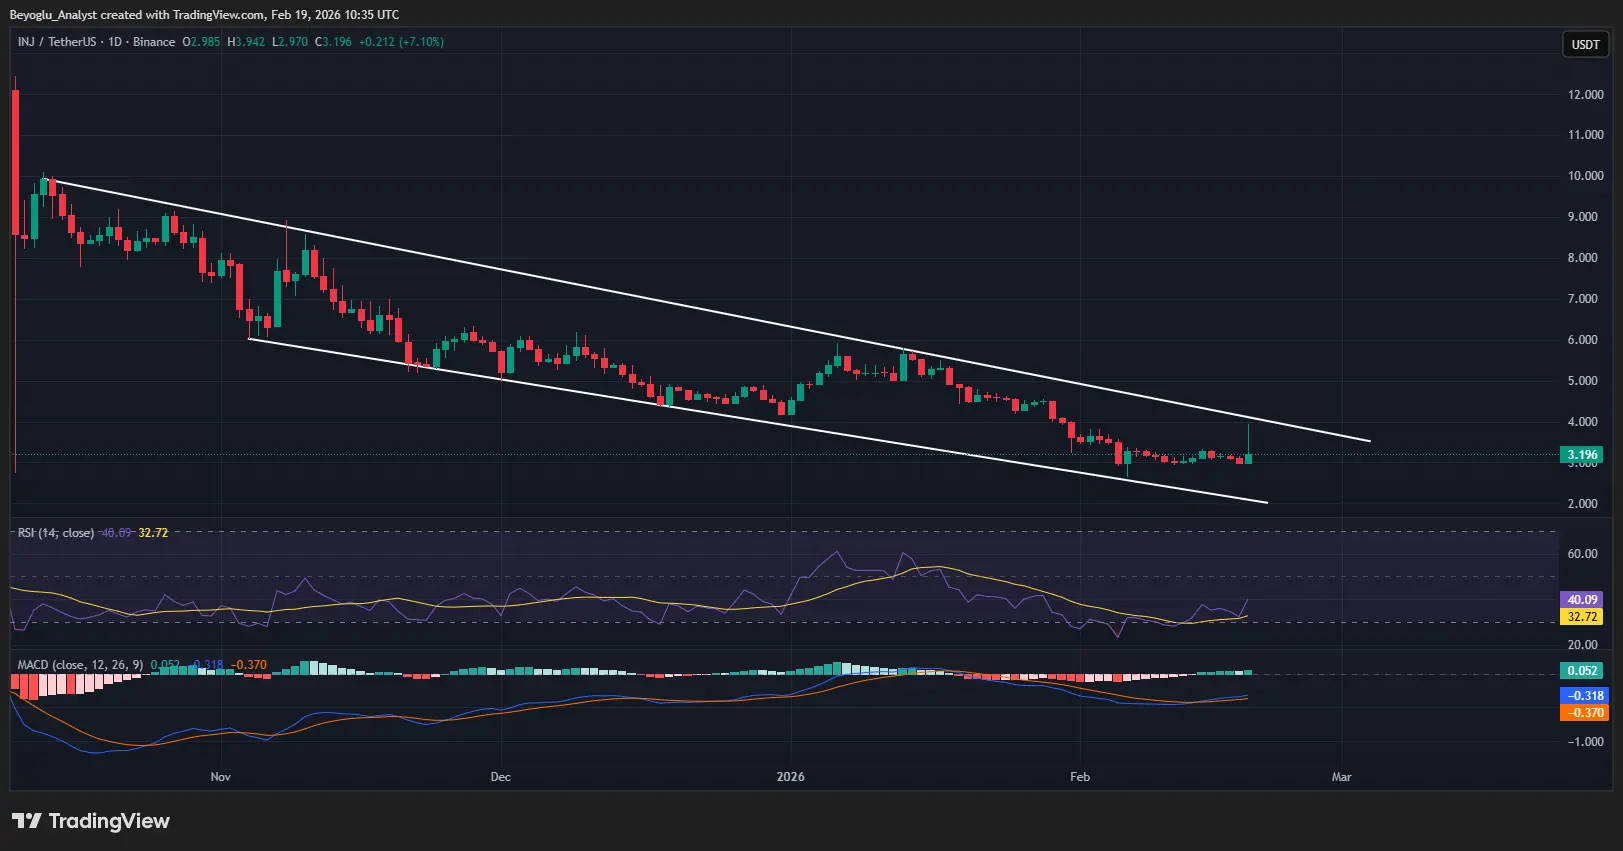Click the USDT currency button
The width and height of the screenshot is (1623, 851).
coord(1586,44)
